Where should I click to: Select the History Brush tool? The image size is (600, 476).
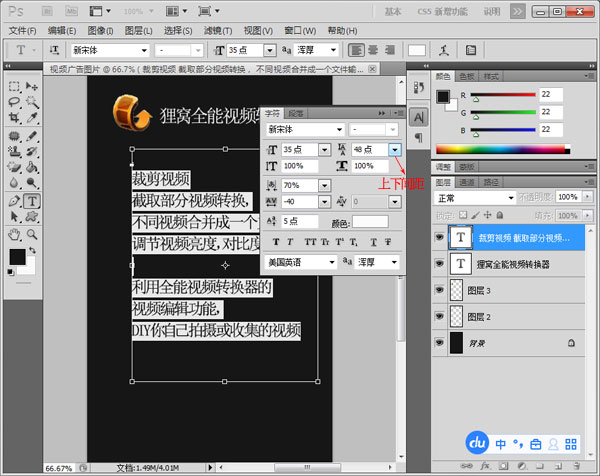click(x=32, y=152)
